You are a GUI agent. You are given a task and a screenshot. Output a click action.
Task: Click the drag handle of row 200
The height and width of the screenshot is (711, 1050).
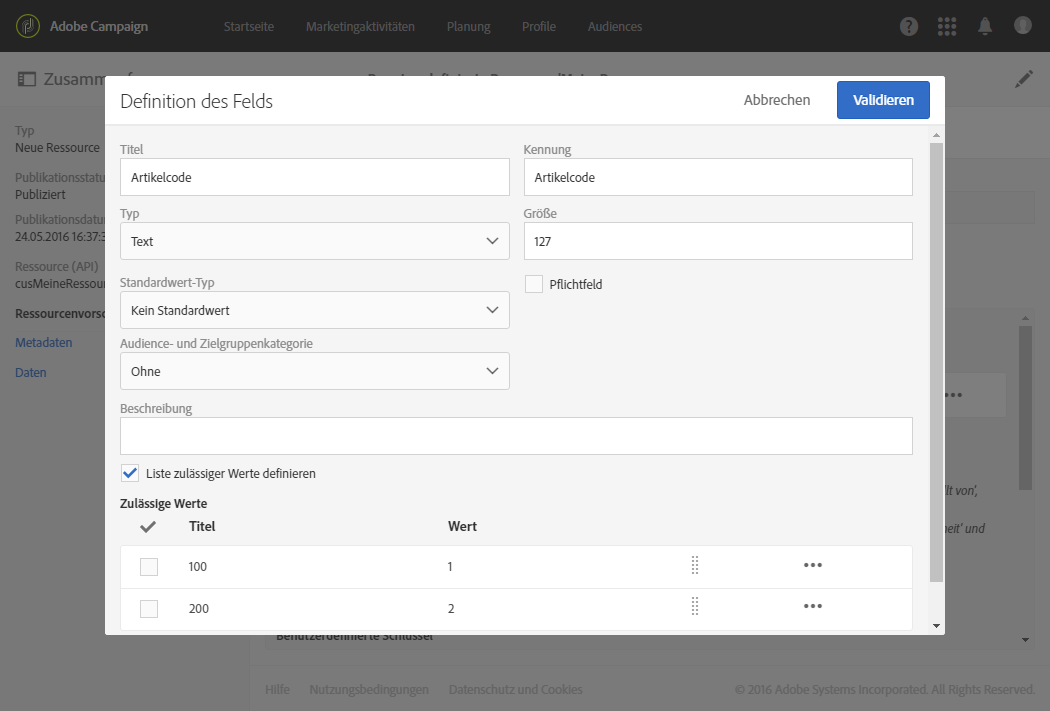[x=694, y=607]
